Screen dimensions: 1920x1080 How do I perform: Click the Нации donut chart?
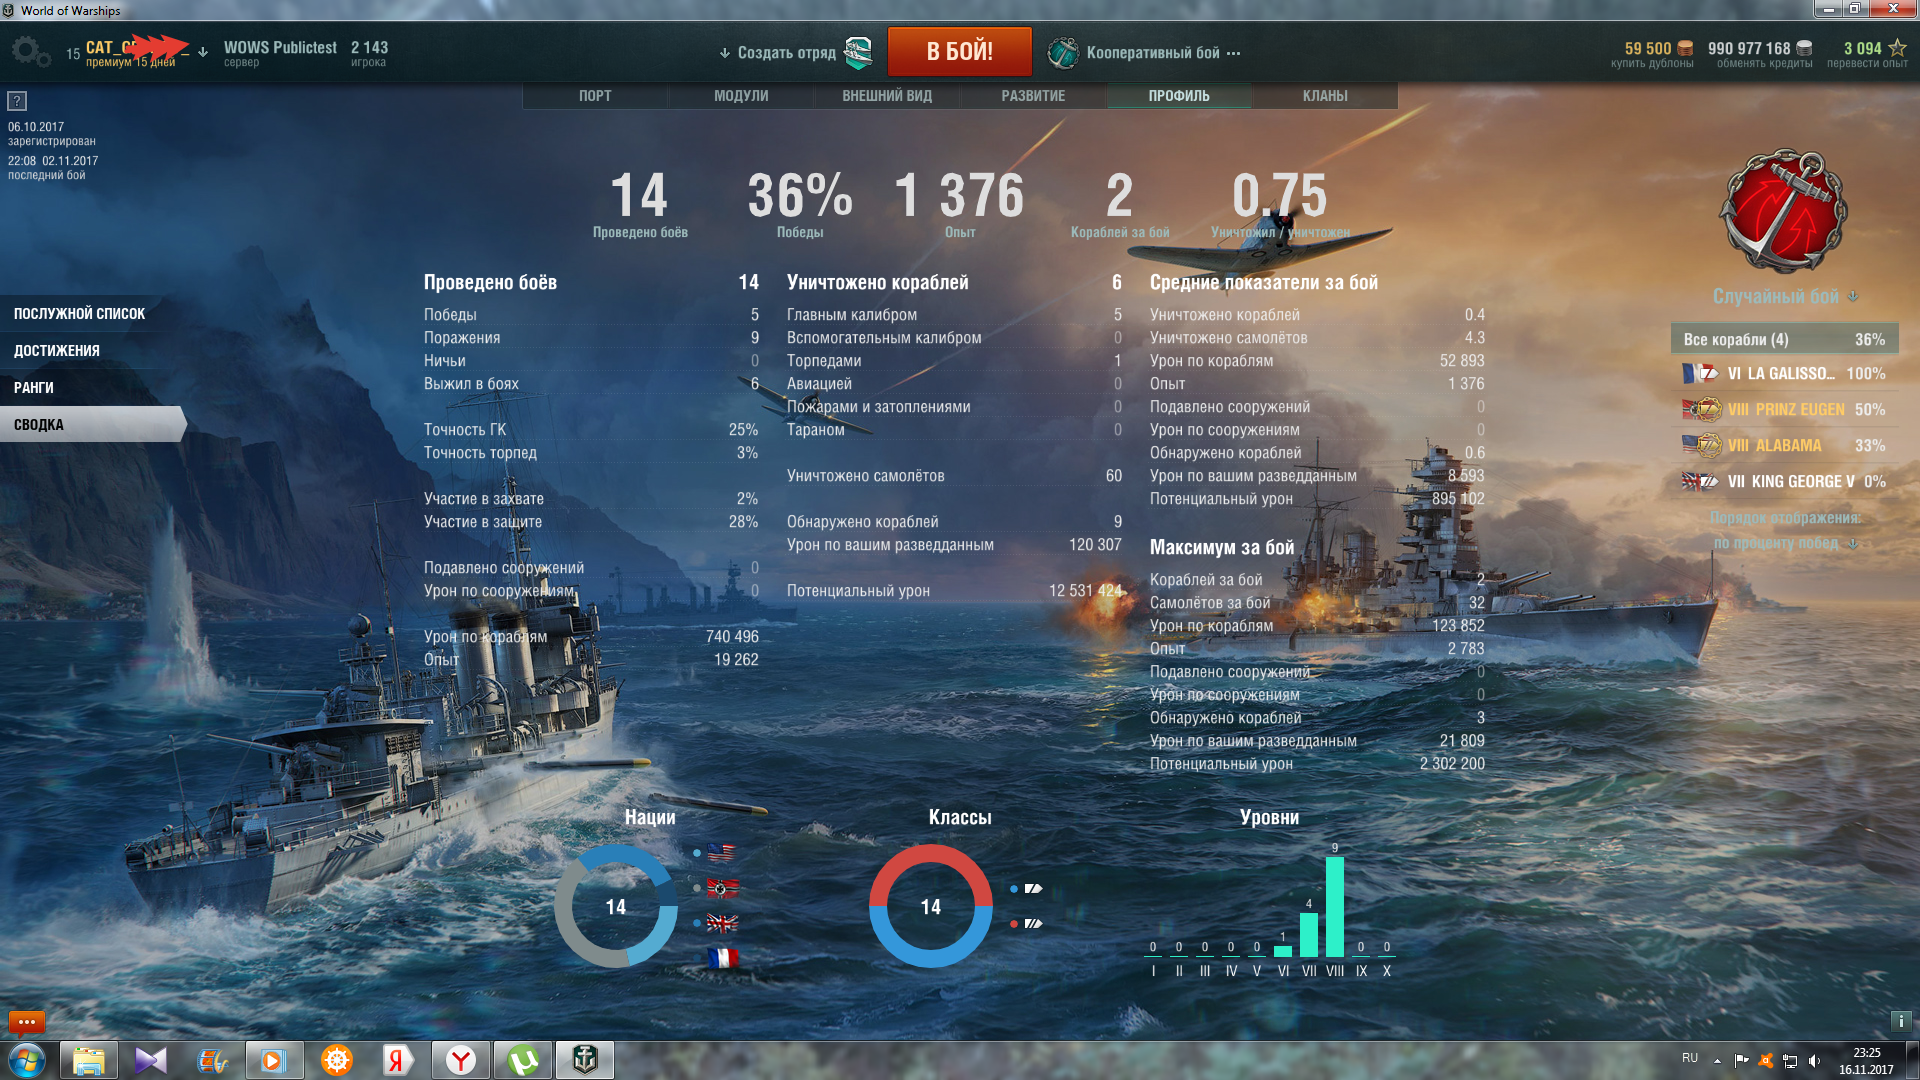coord(616,906)
